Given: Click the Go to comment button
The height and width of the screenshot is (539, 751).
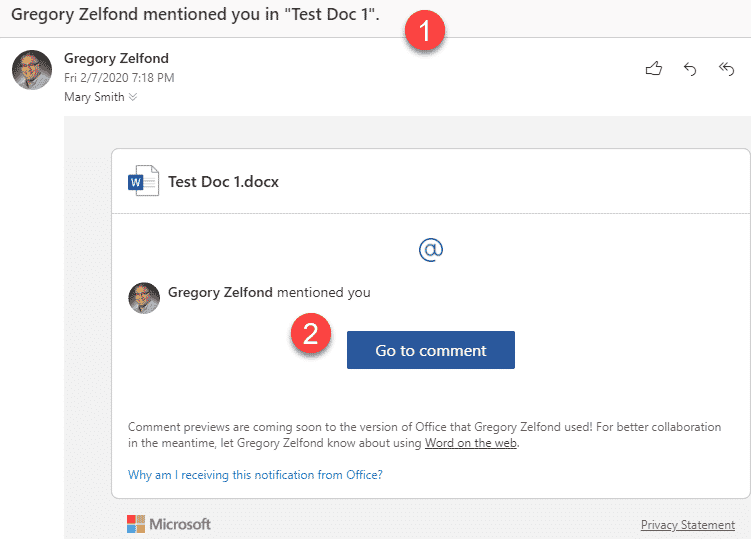Looking at the screenshot, I should click(x=431, y=350).
